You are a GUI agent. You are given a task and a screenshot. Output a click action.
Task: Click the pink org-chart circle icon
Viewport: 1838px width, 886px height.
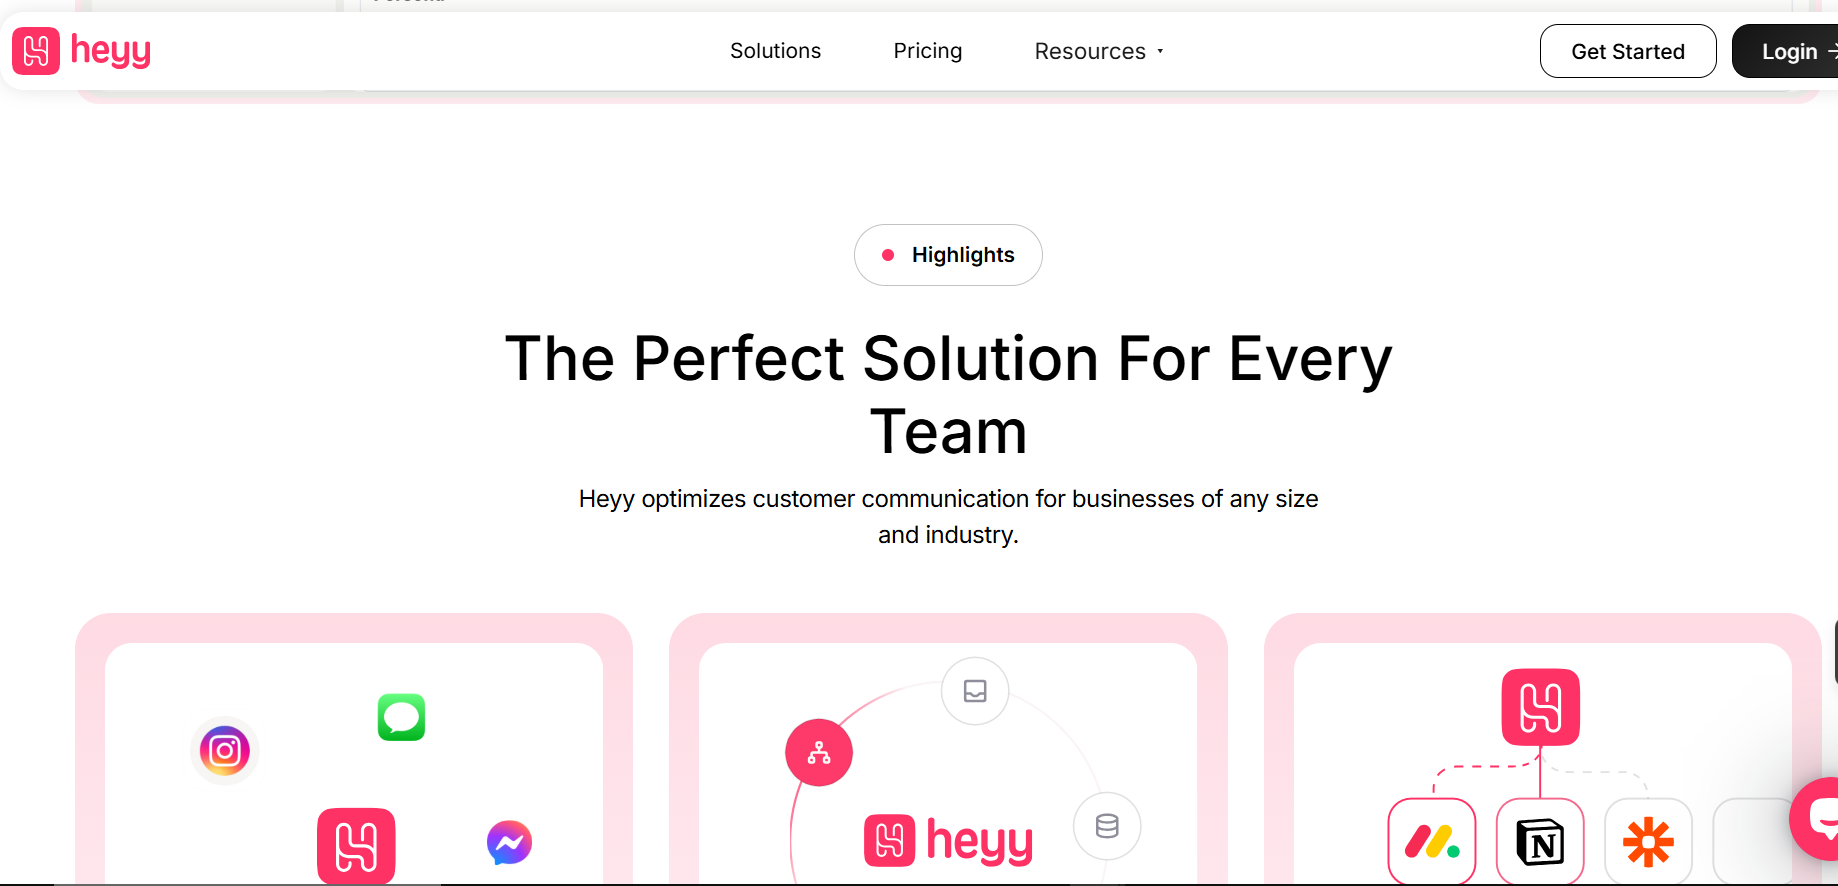(x=819, y=753)
